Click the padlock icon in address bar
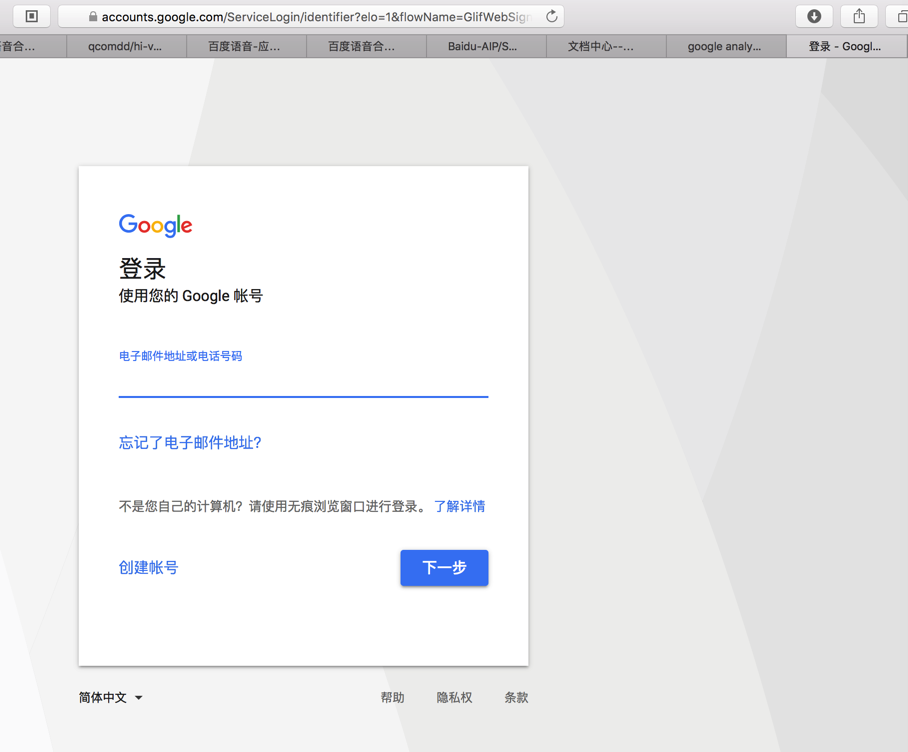This screenshot has width=908, height=752. (x=93, y=17)
